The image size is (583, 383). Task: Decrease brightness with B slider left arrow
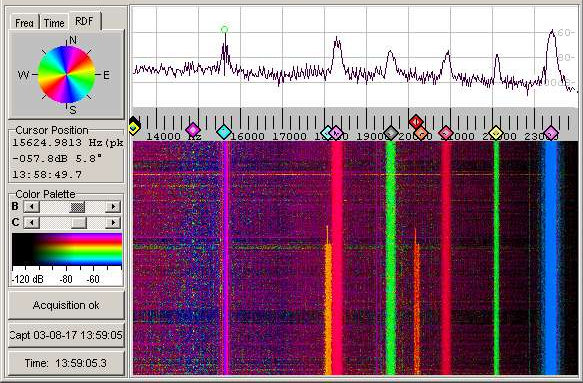[32, 206]
